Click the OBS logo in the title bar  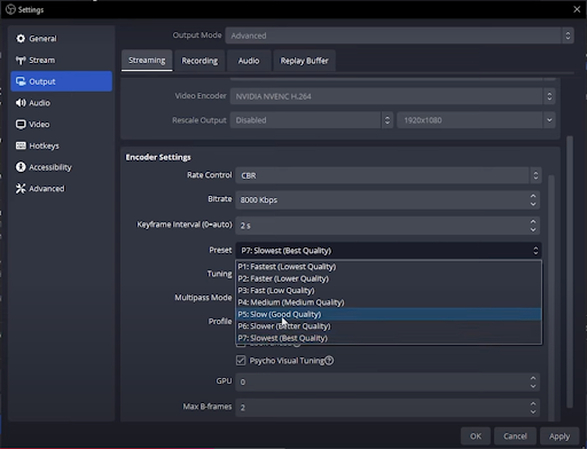[10, 9]
